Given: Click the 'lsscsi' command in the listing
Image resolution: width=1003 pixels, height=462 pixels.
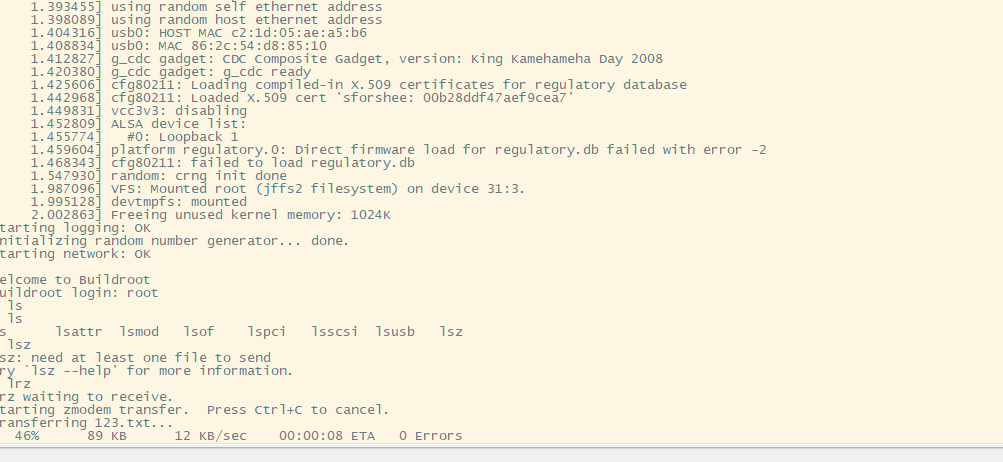Looking at the screenshot, I should 335,331.
